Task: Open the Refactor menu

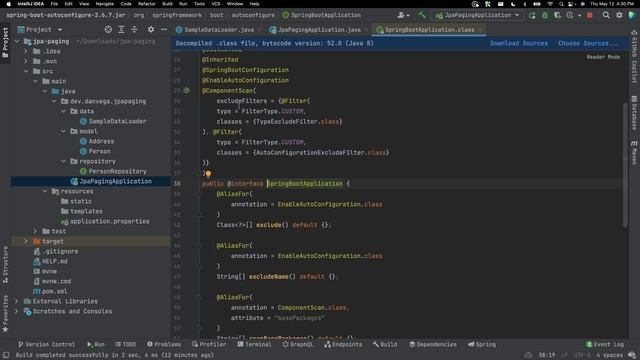Action: point(147,4)
